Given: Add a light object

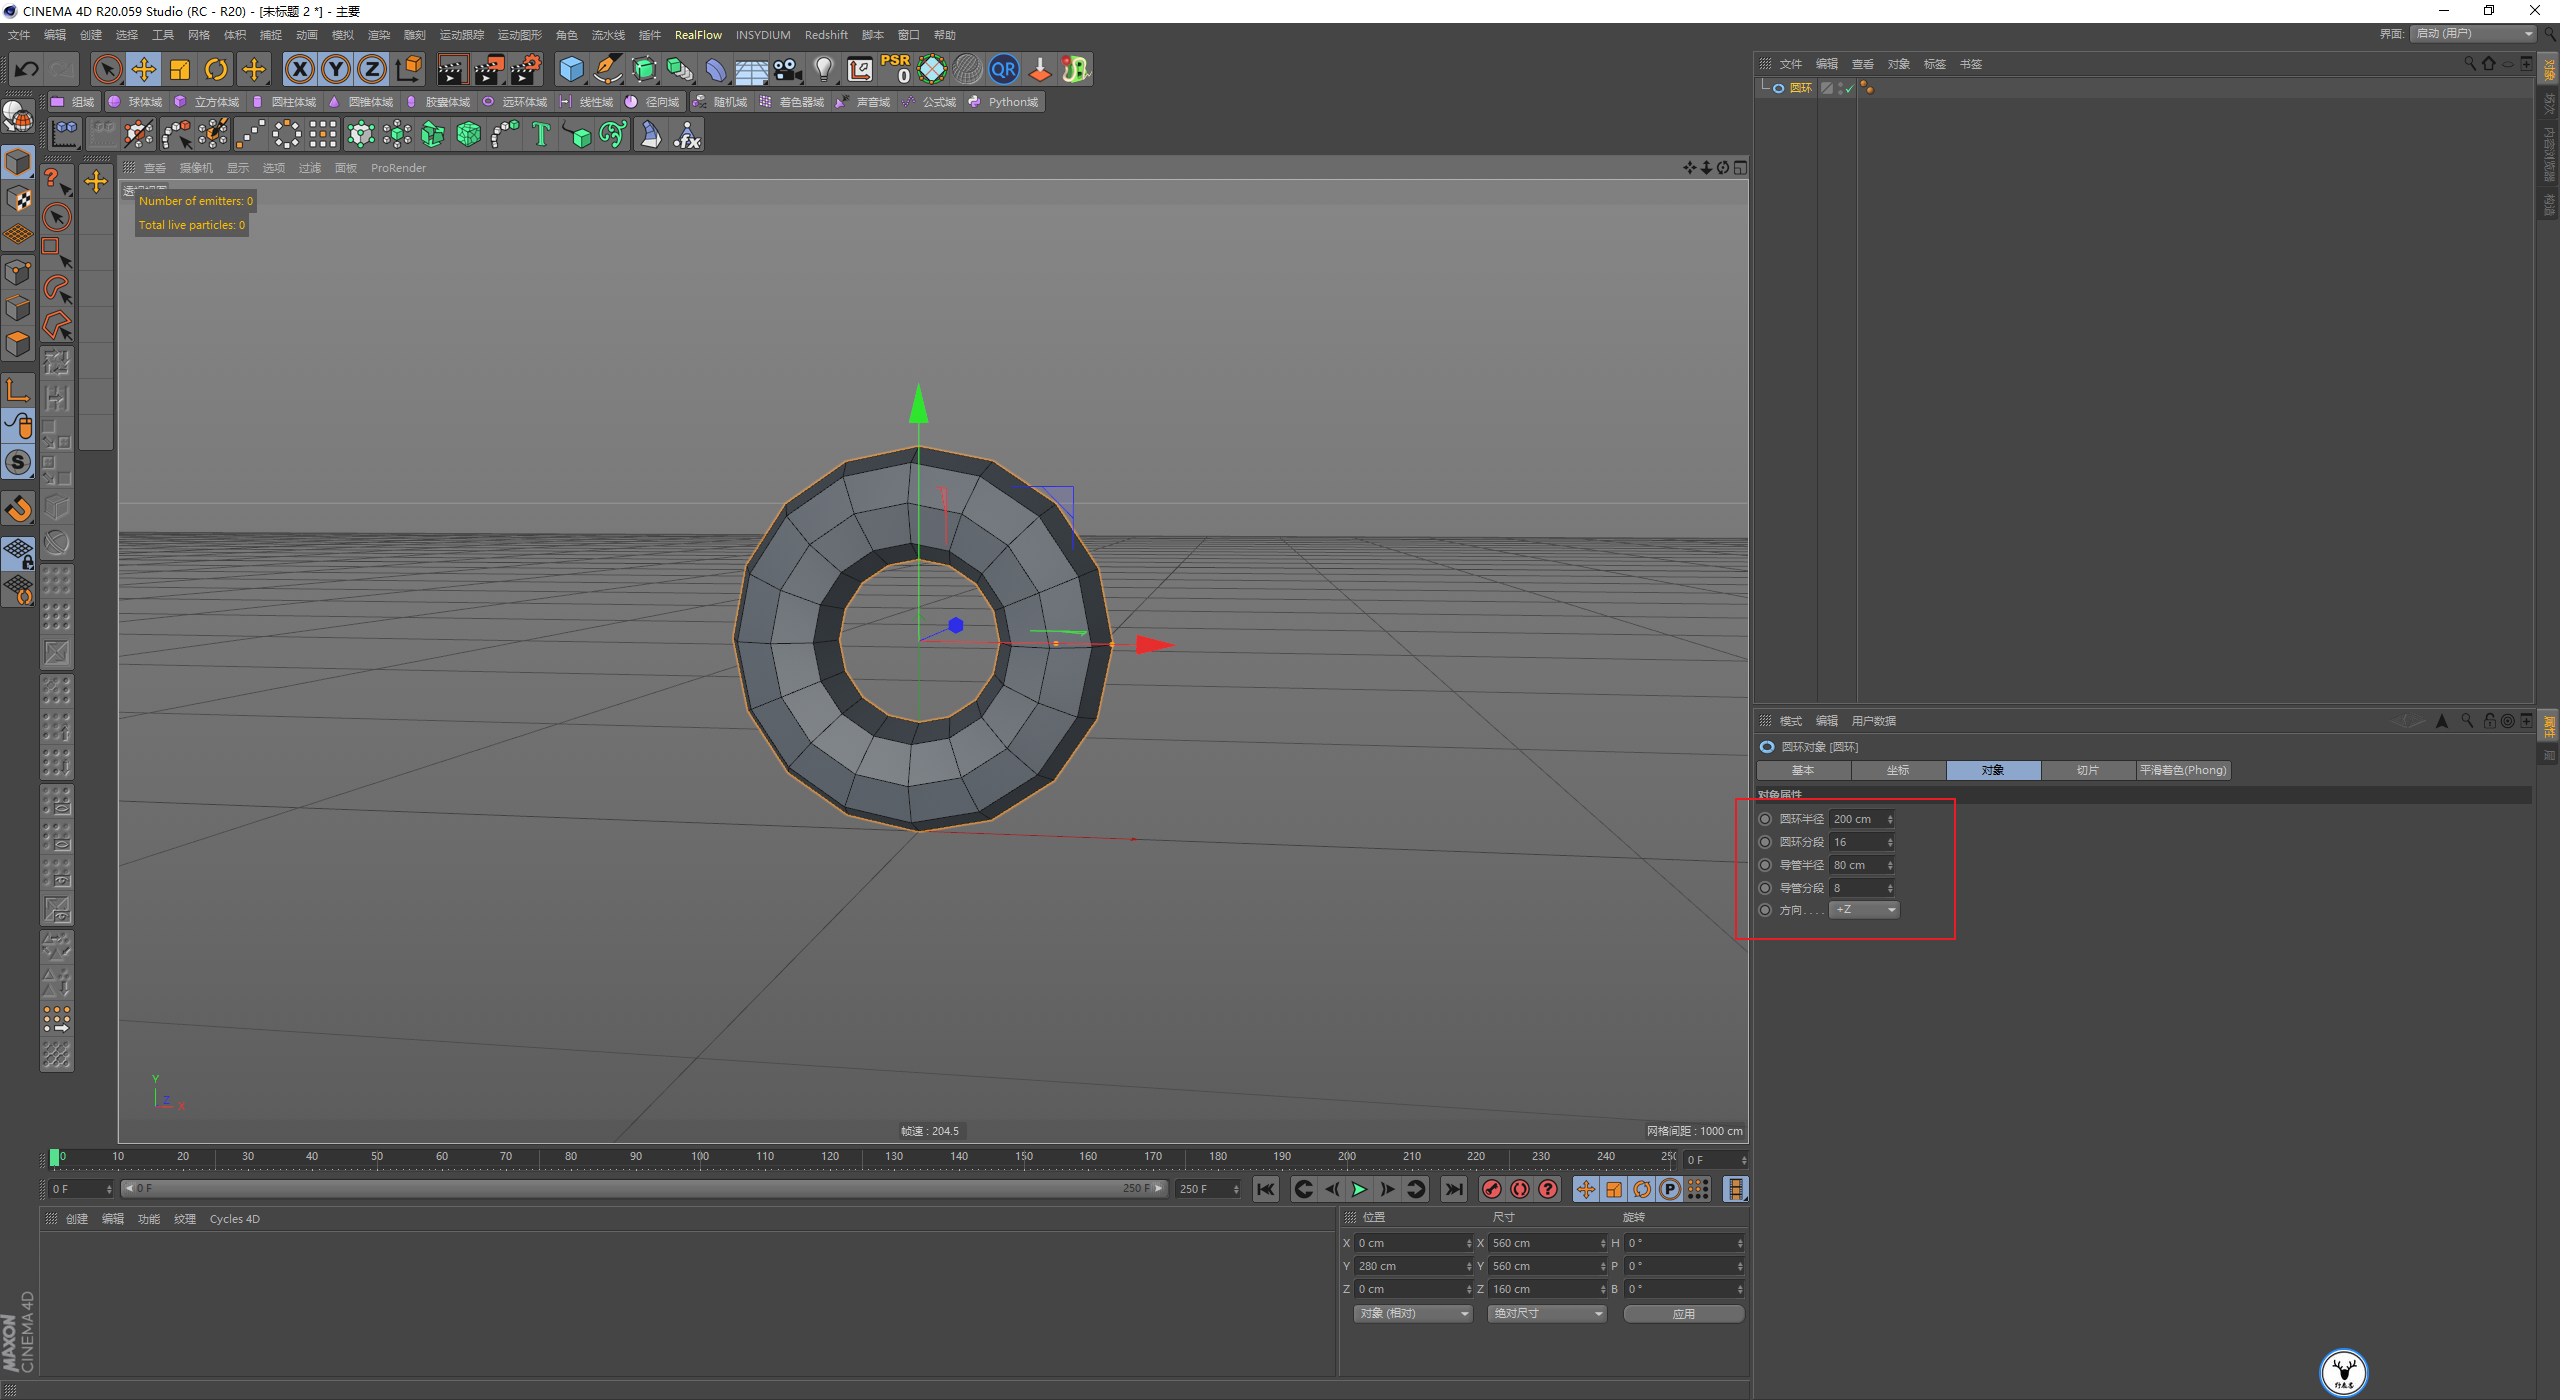Looking at the screenshot, I should tap(823, 69).
